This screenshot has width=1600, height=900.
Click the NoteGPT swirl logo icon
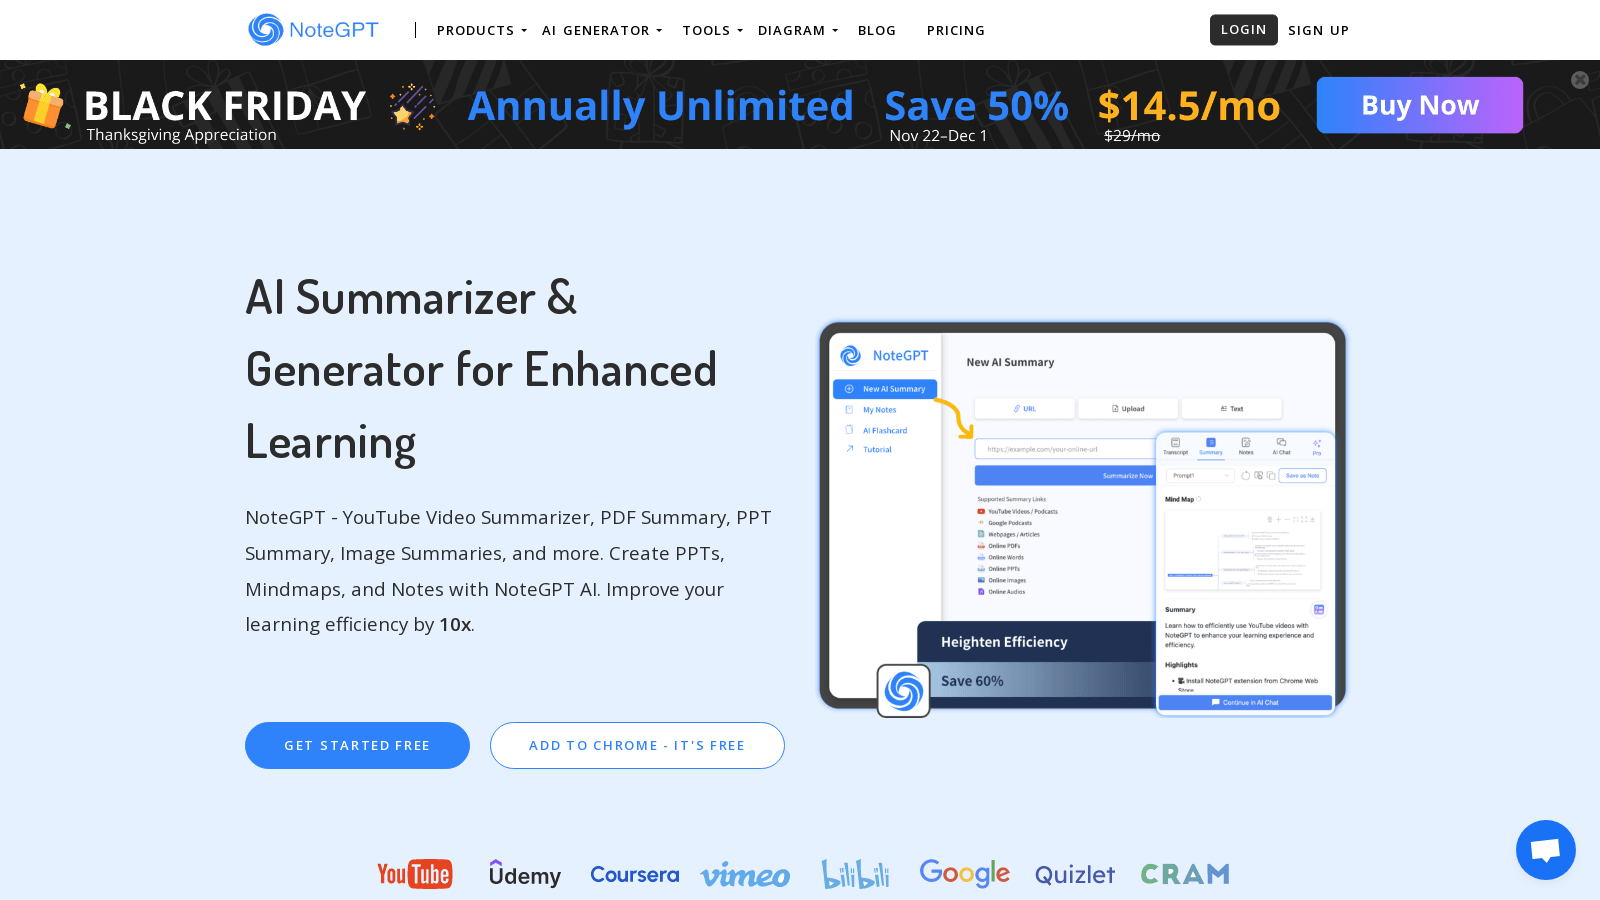click(x=266, y=30)
